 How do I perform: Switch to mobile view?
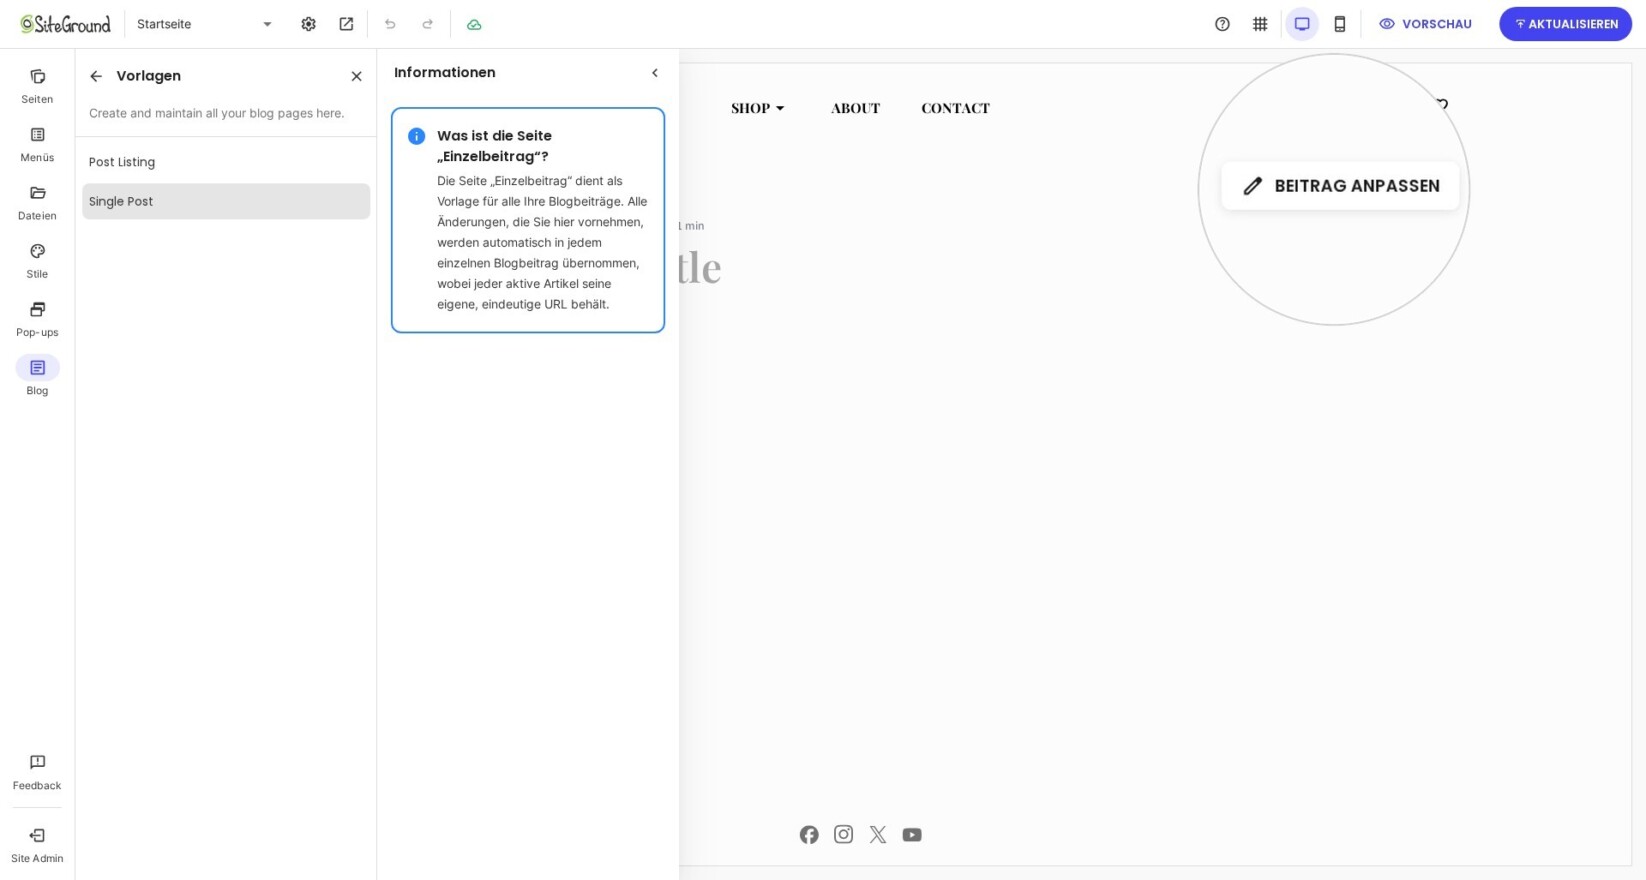pos(1340,24)
